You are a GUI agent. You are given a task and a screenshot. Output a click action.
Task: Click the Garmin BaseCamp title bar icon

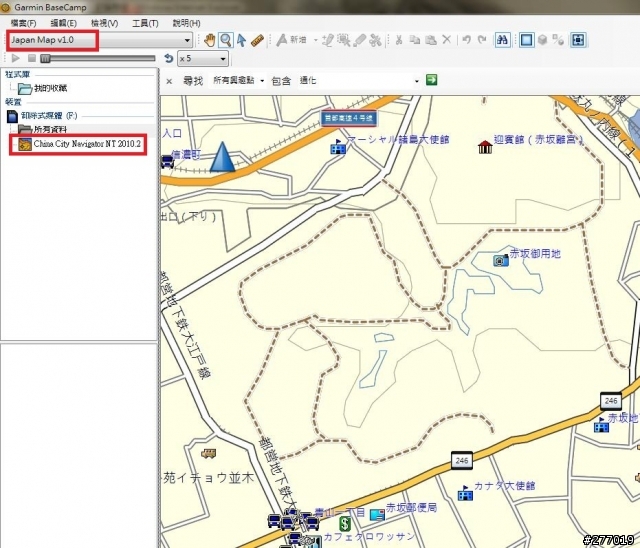(x=5, y=7)
